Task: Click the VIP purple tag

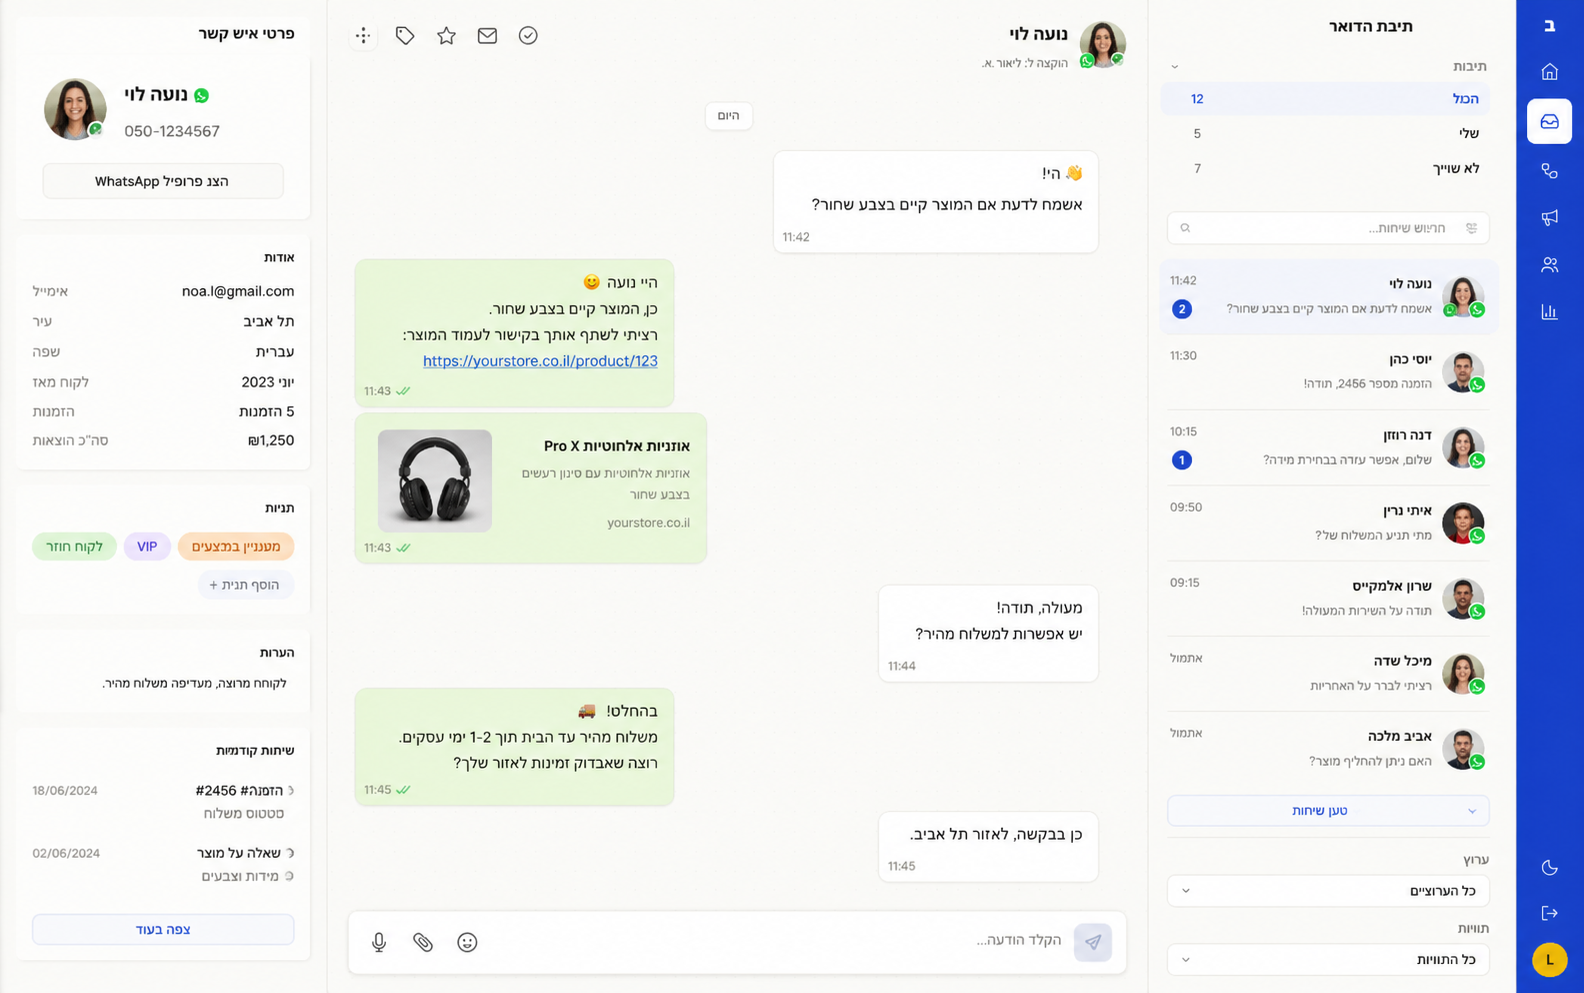Action: (147, 546)
